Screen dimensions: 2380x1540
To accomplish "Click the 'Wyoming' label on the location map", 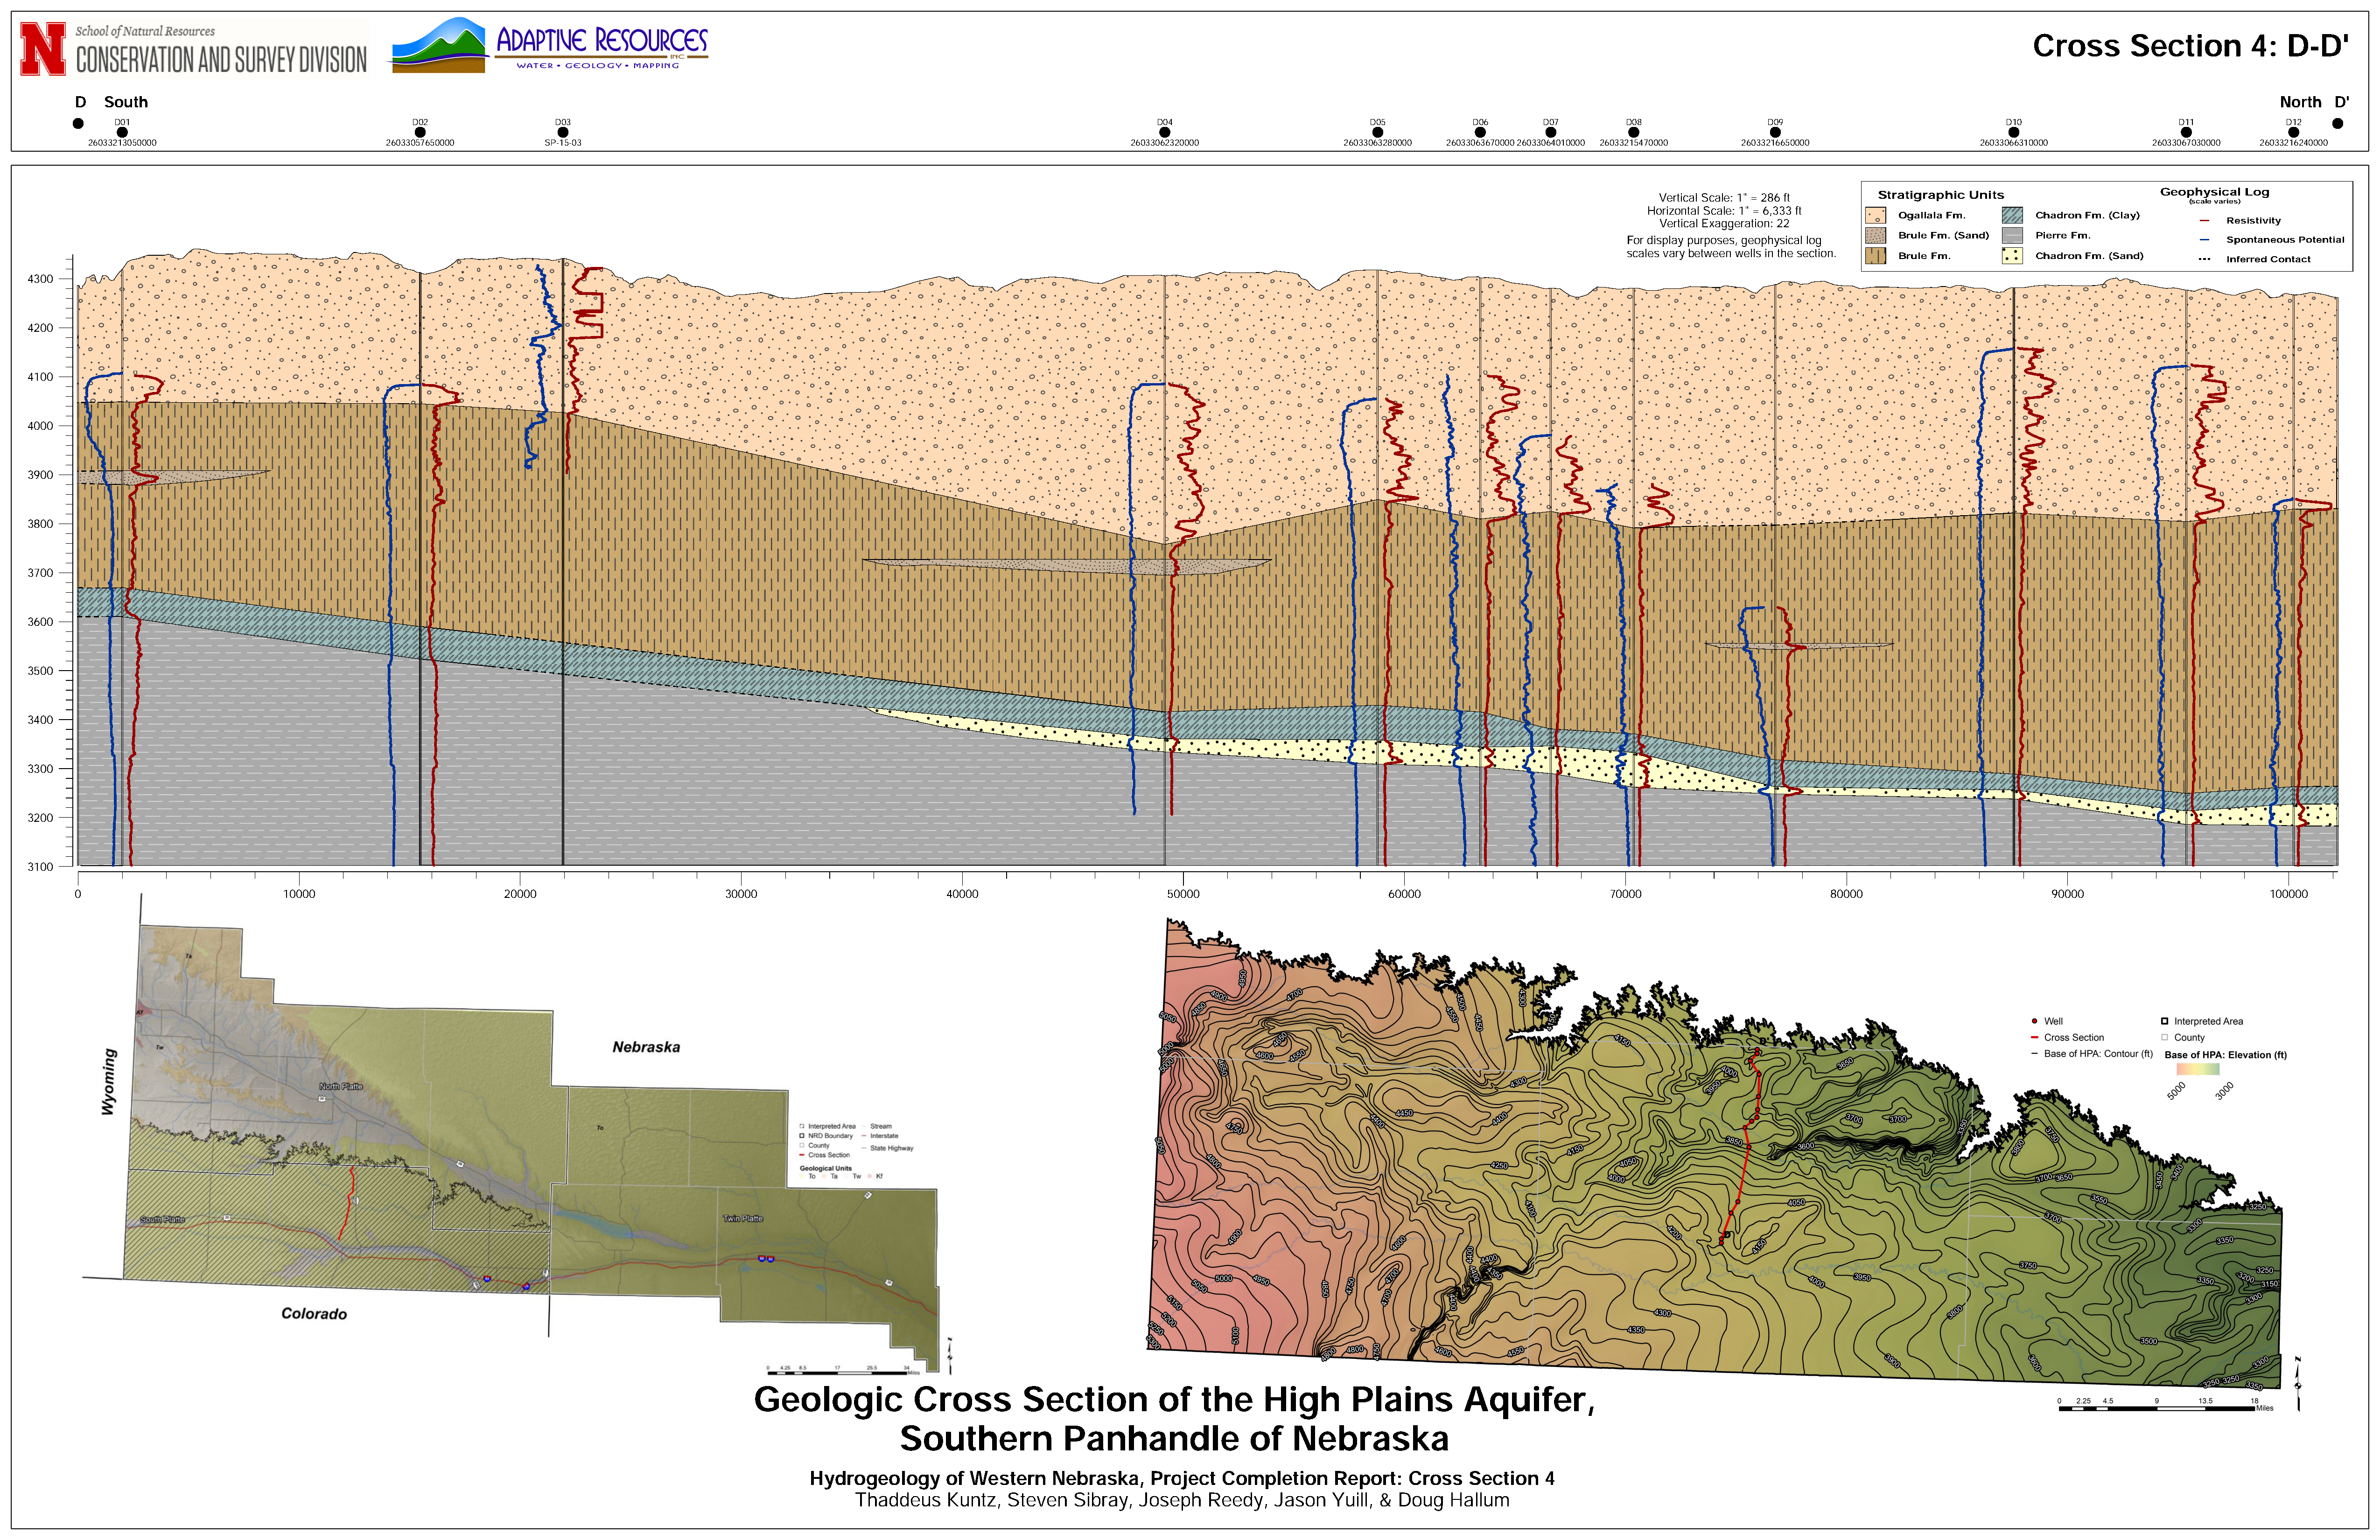I will (x=109, y=1082).
